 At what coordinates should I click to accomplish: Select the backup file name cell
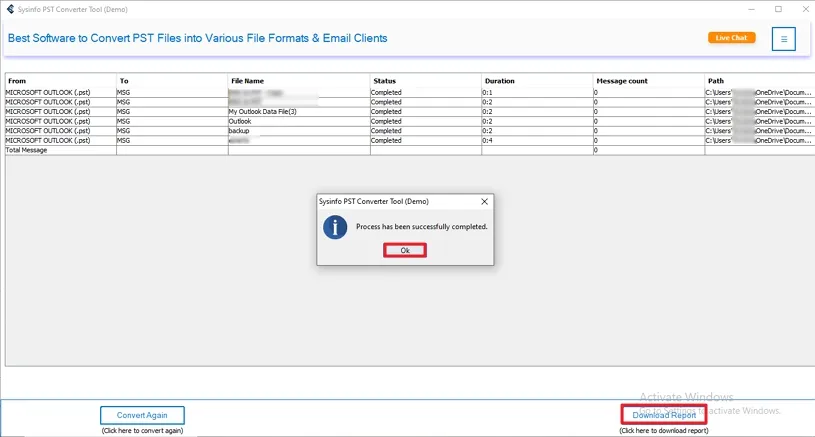(299, 131)
